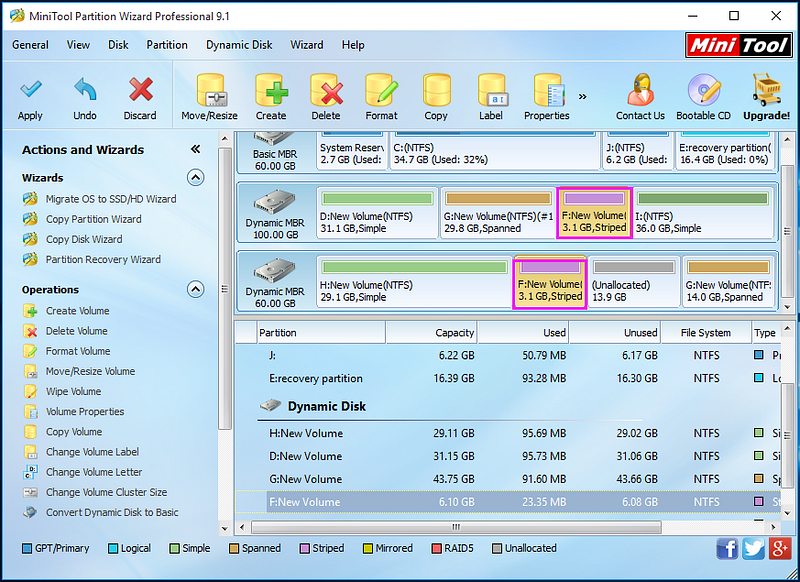800x582 pixels.
Task: Click Move/Resize Volume operation
Action: click(79, 371)
